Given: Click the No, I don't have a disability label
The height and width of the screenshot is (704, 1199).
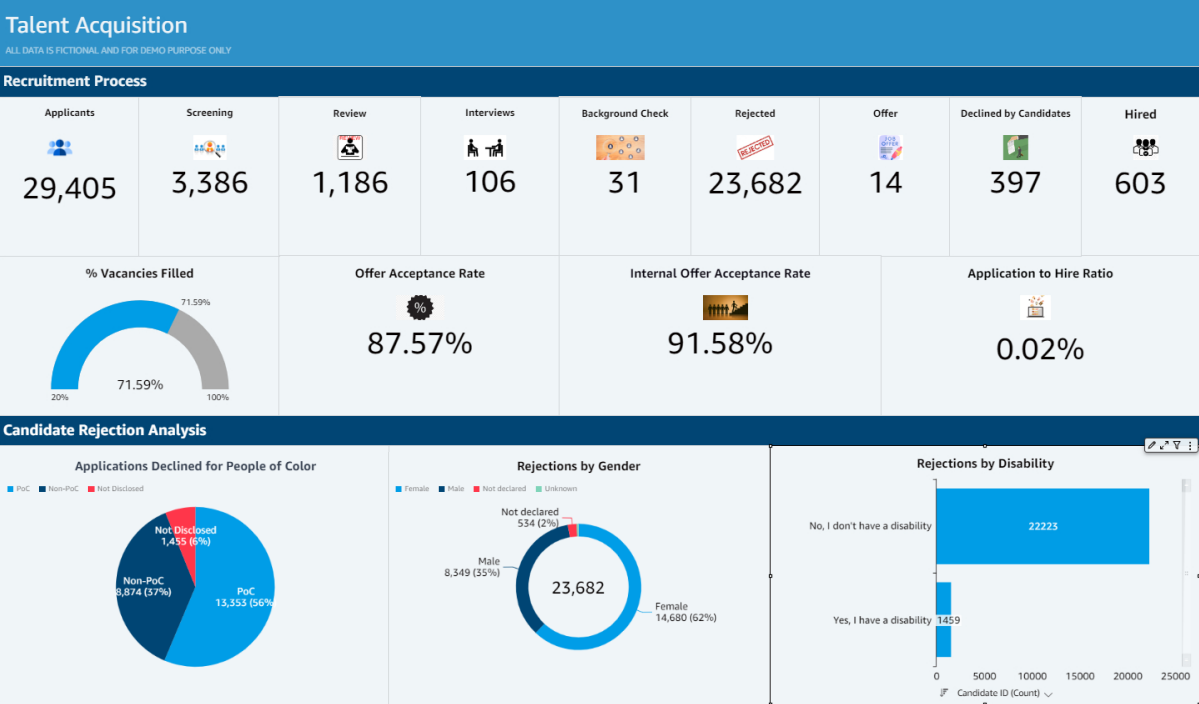Looking at the screenshot, I should point(870,526).
